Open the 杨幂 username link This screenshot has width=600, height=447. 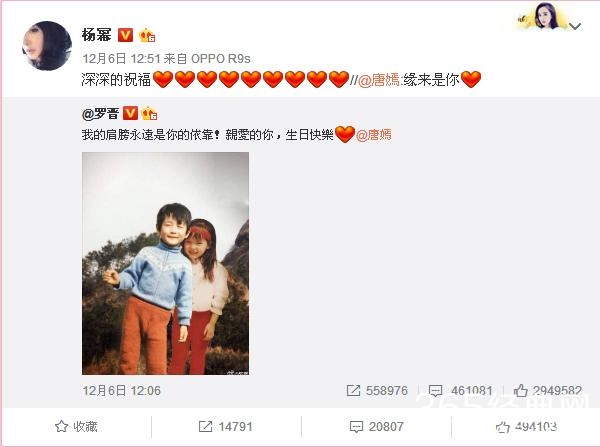click(x=96, y=35)
